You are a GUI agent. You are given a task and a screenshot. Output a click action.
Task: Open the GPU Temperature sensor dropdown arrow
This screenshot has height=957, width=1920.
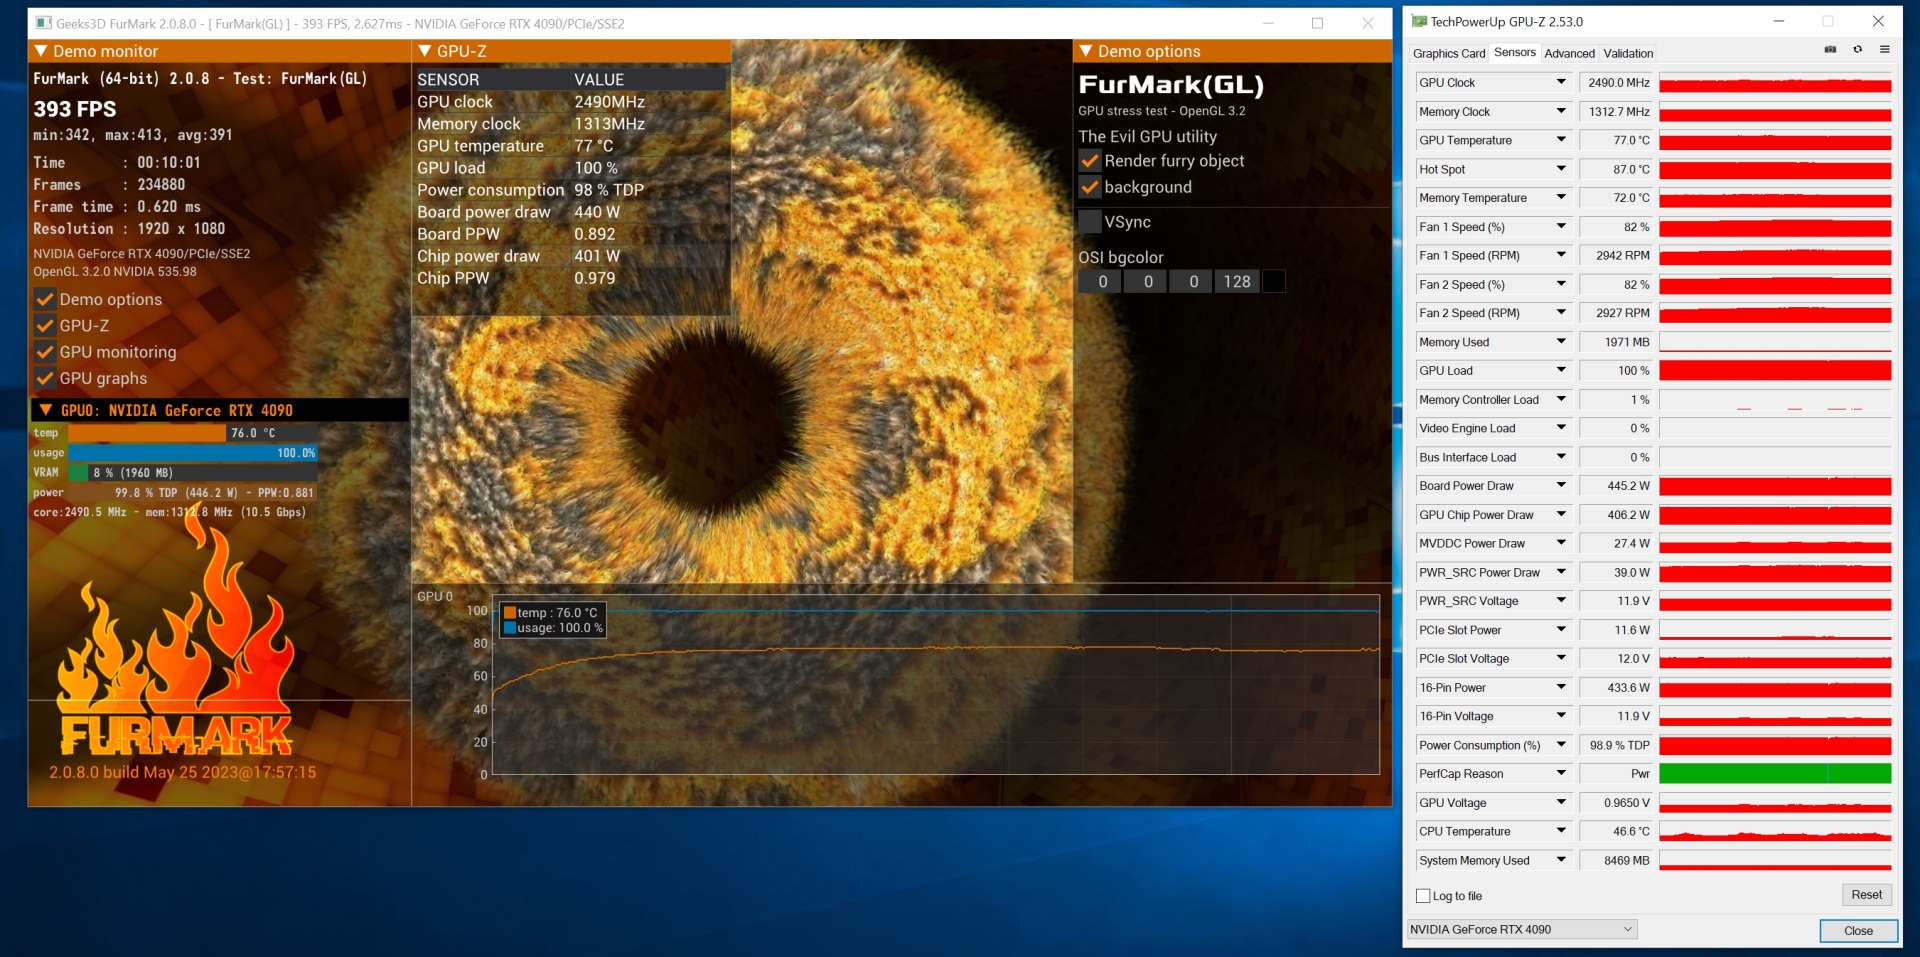tap(1560, 140)
